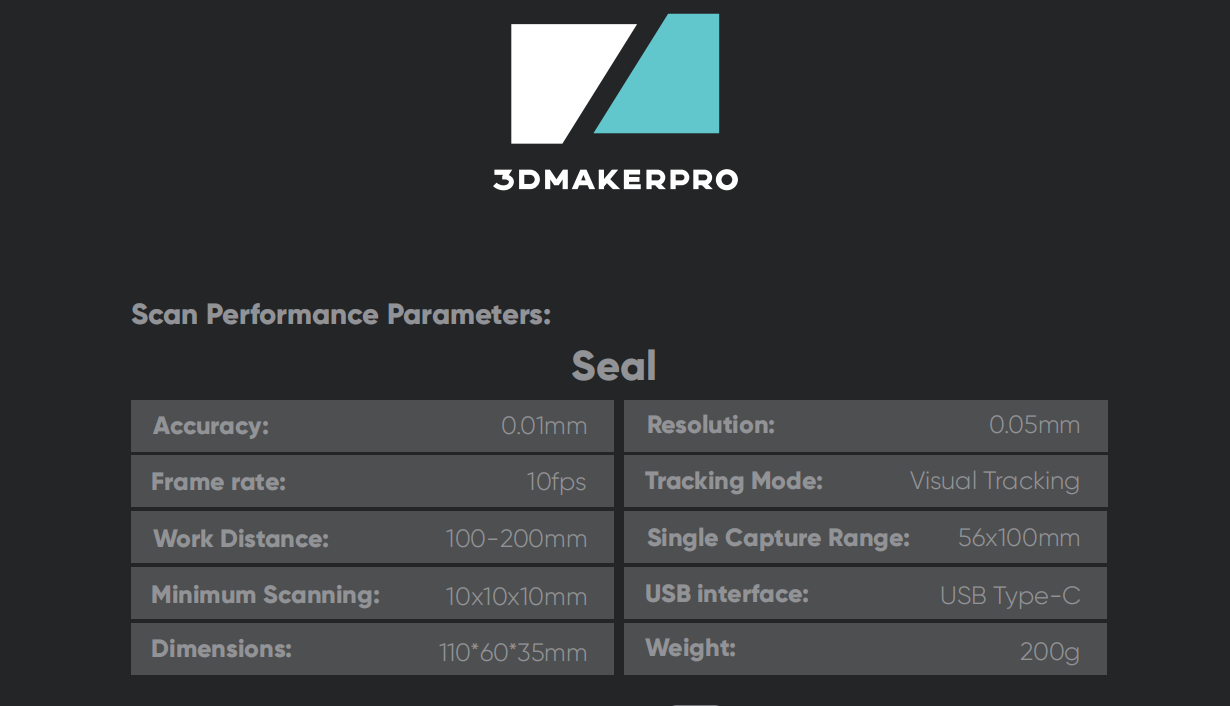Select the Single Capture Range label

point(778,538)
